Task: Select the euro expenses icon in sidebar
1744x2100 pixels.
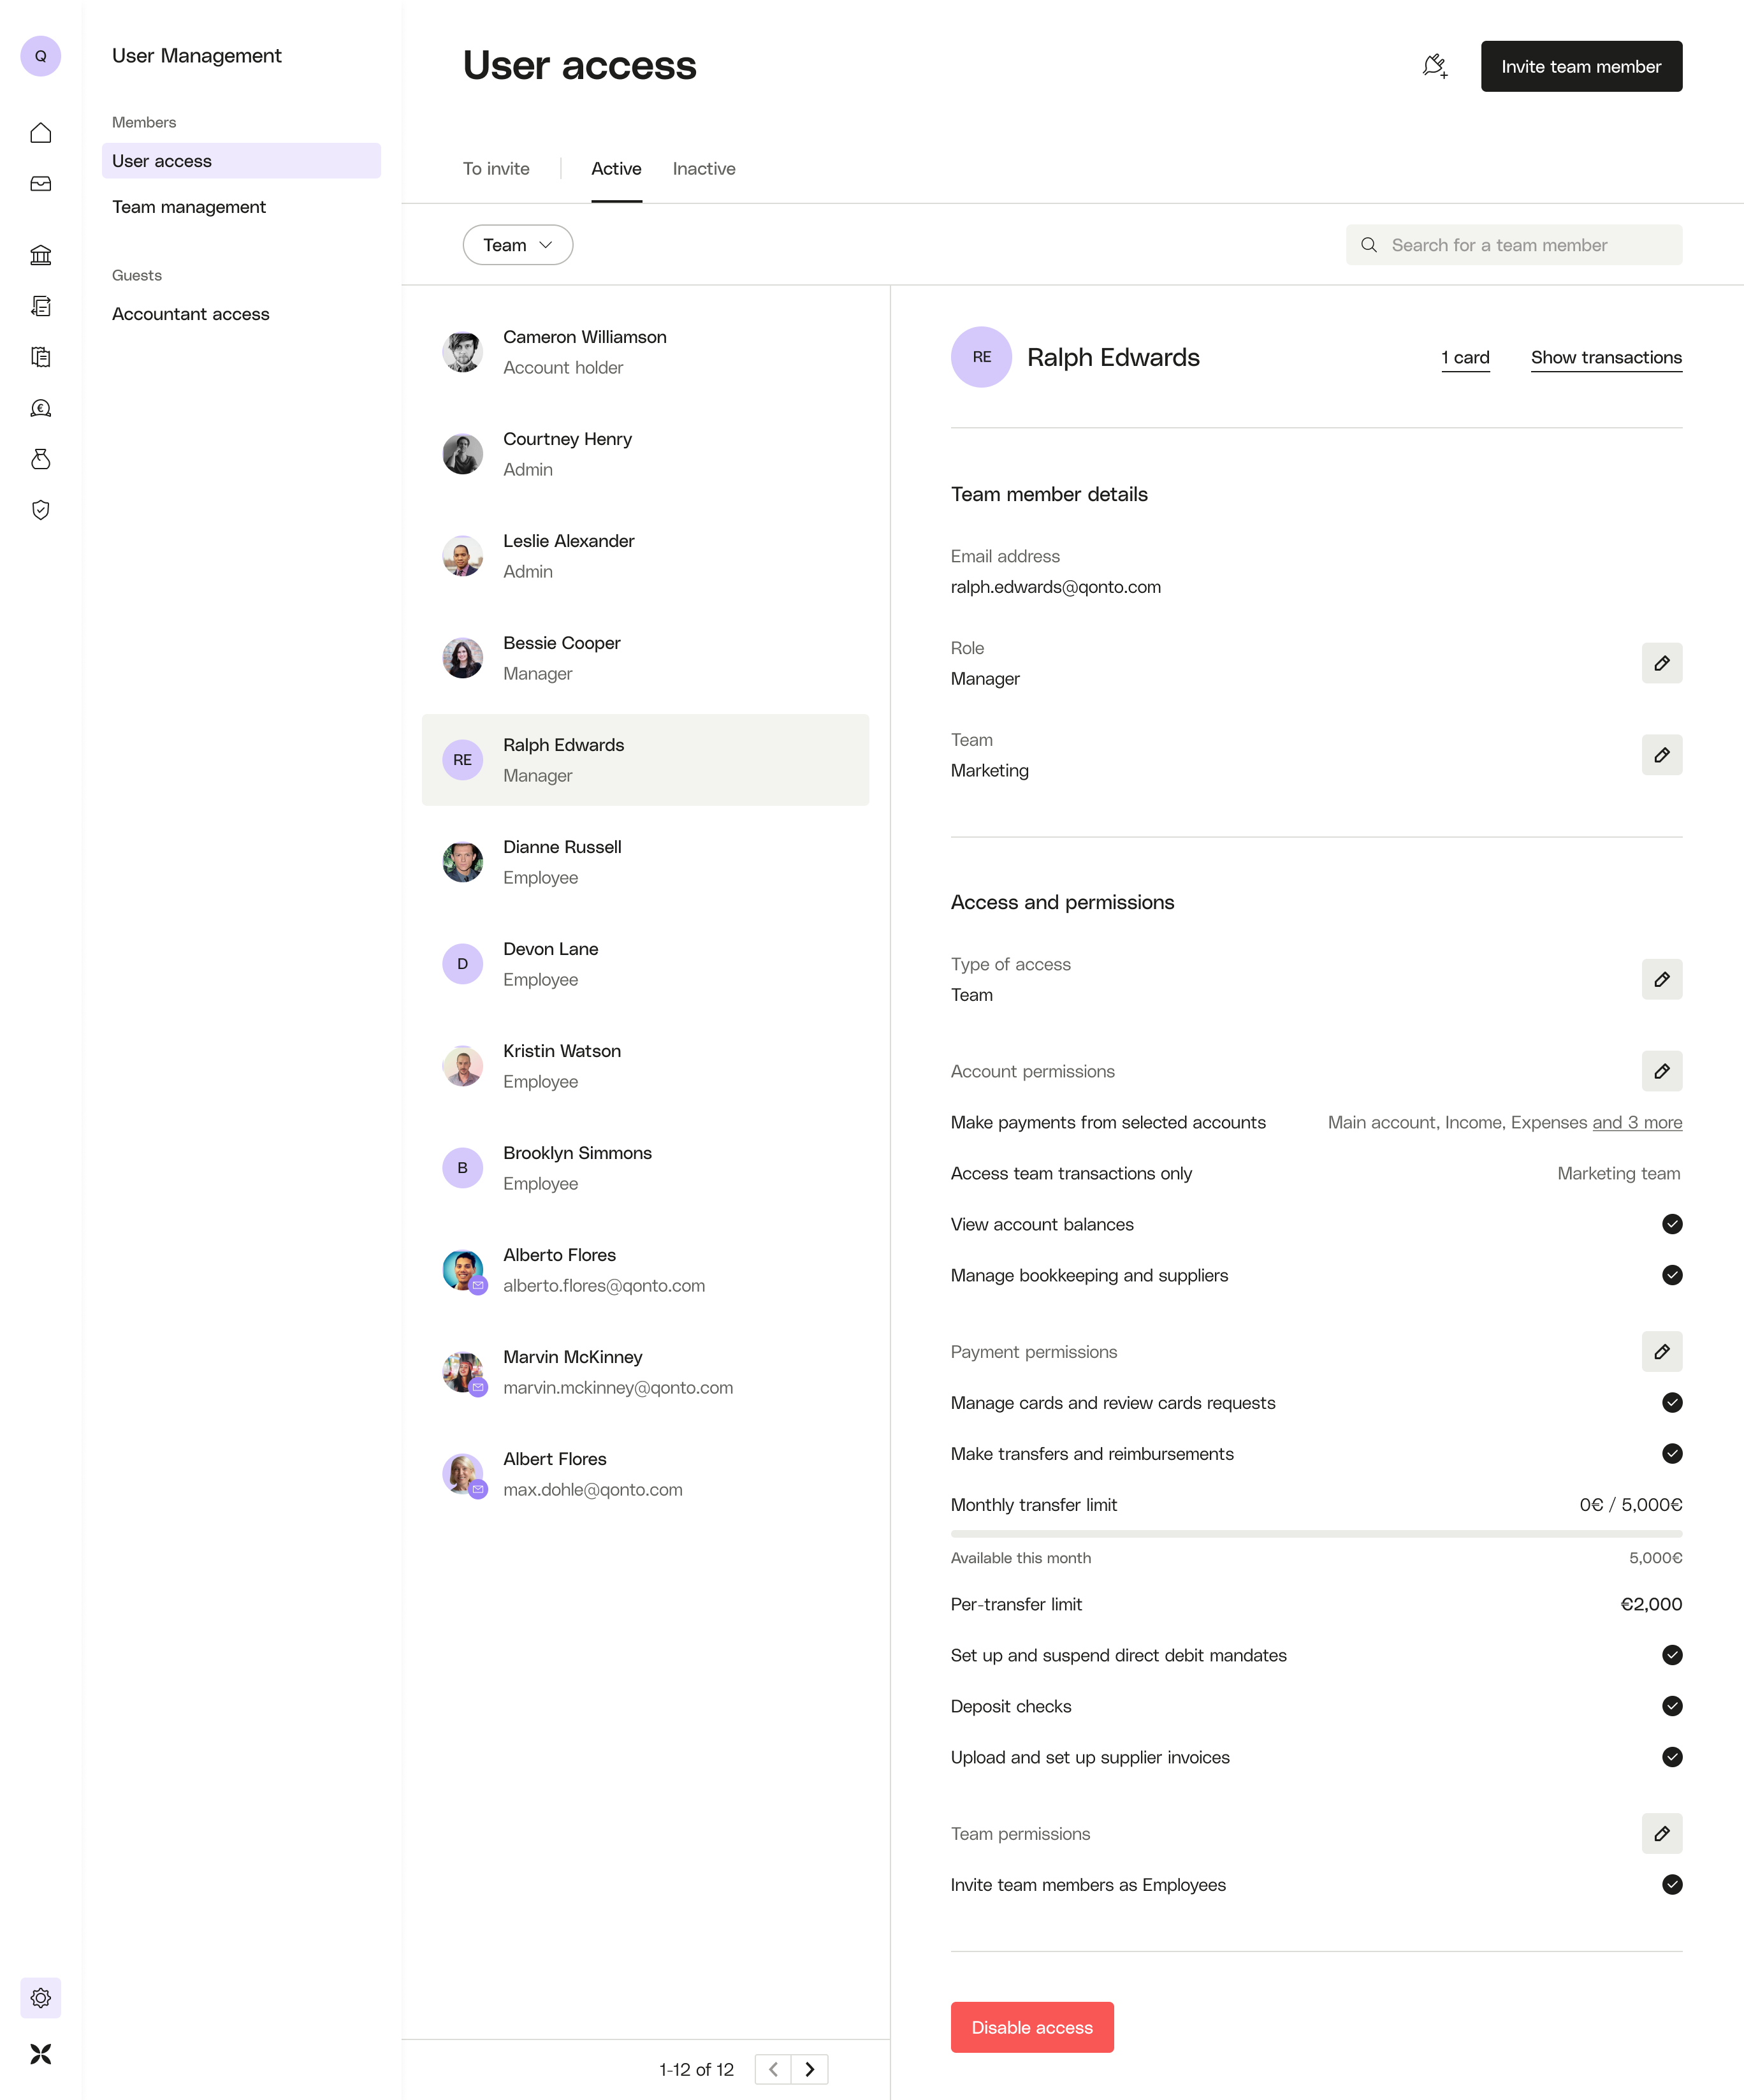Action: (41, 408)
